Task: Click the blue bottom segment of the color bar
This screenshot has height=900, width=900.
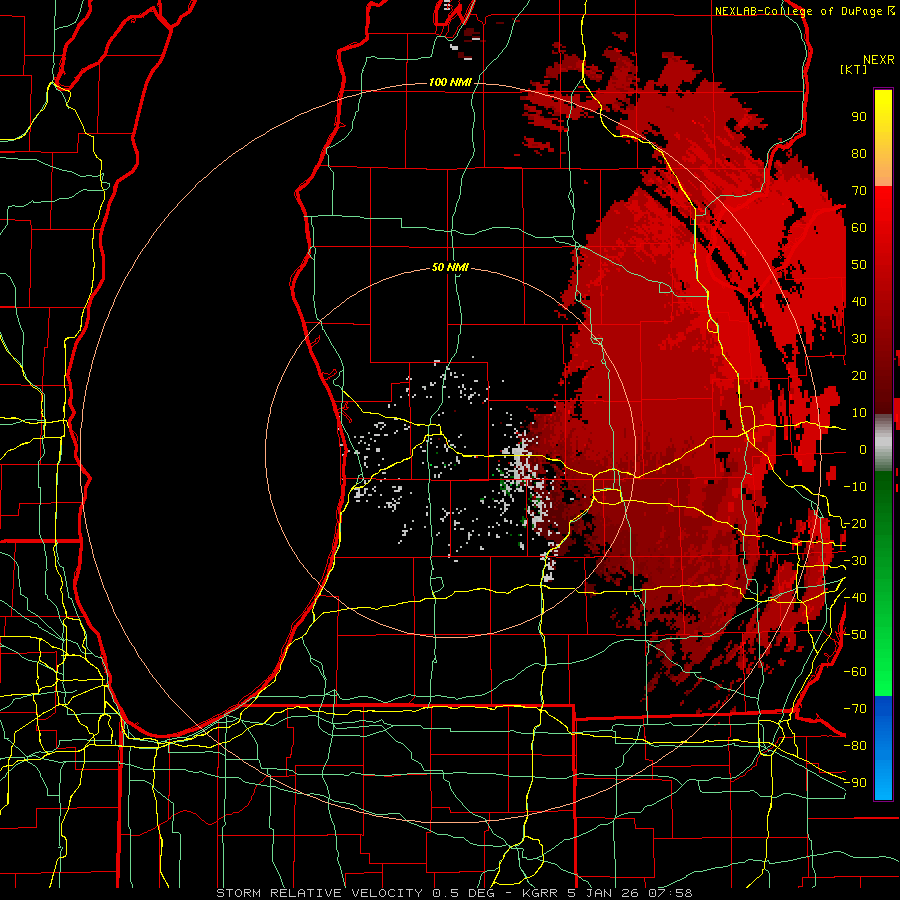Action: (x=883, y=748)
